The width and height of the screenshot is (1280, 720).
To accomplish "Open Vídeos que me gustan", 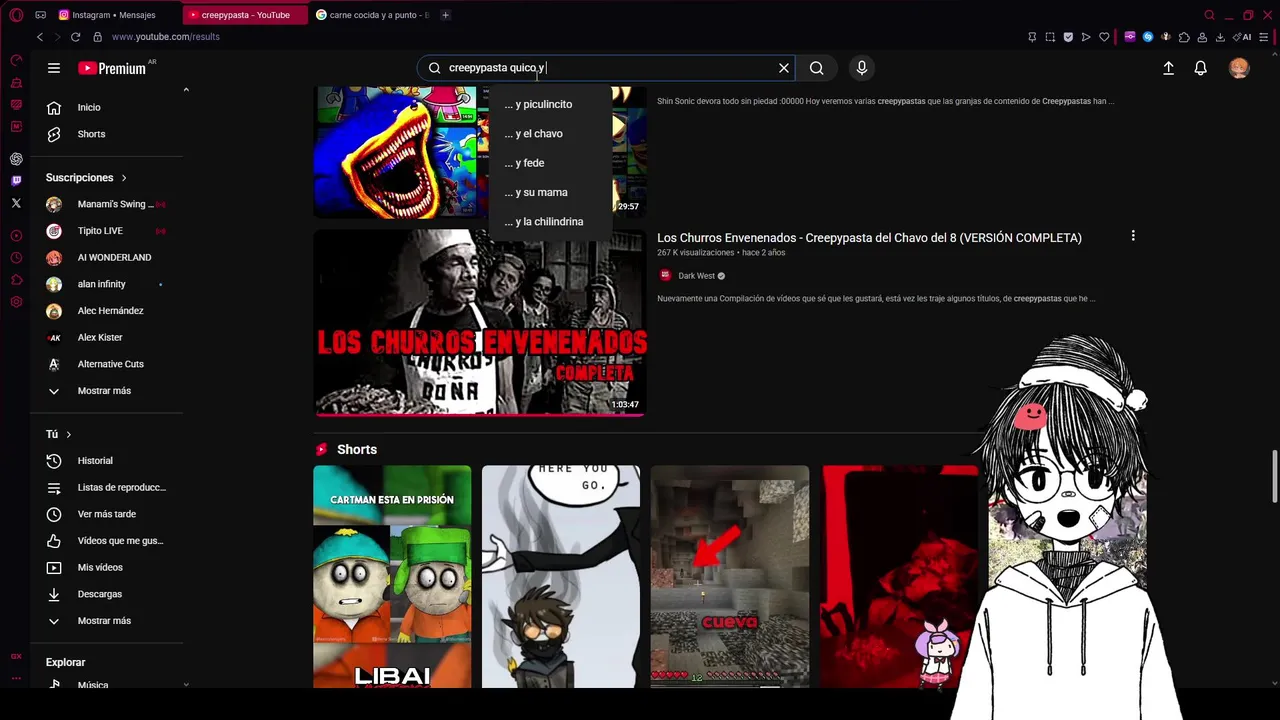I will click(107, 541).
